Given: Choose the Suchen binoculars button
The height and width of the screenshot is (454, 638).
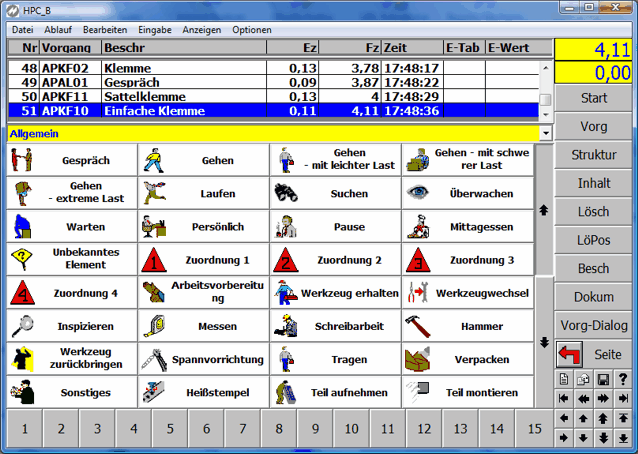Looking at the screenshot, I should [335, 193].
